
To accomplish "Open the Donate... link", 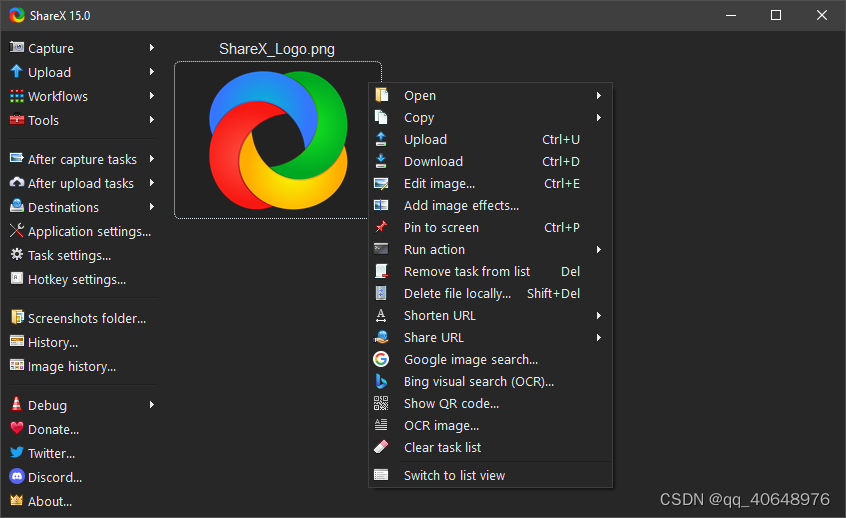I will tap(81, 430).
